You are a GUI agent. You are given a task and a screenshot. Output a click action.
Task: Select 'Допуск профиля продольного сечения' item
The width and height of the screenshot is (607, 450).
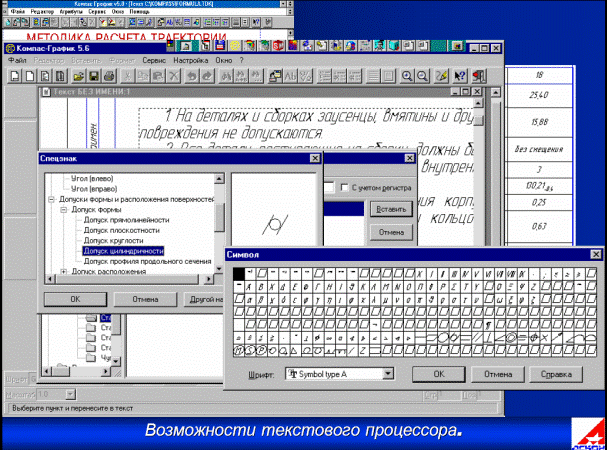coord(147,261)
